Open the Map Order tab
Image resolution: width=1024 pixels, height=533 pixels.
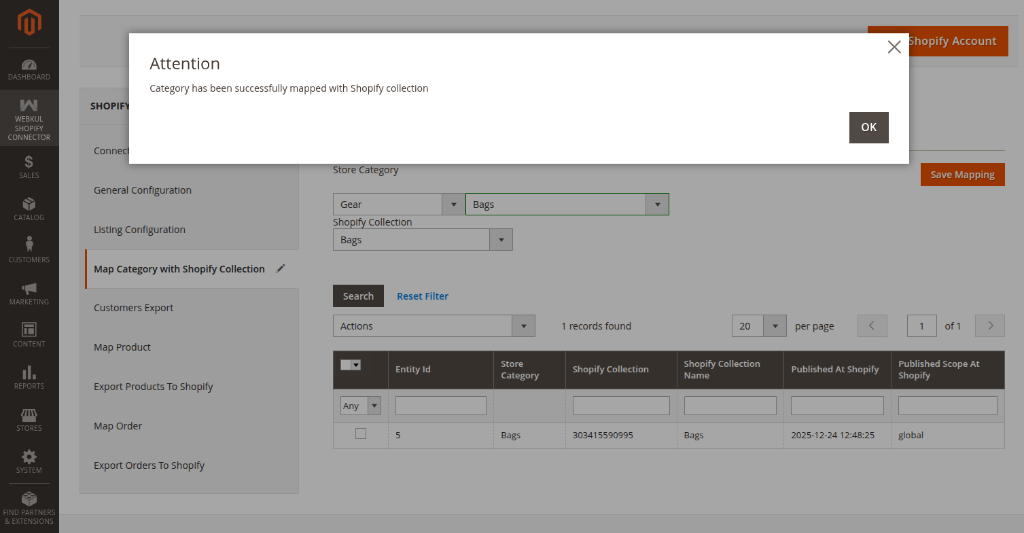click(x=118, y=426)
